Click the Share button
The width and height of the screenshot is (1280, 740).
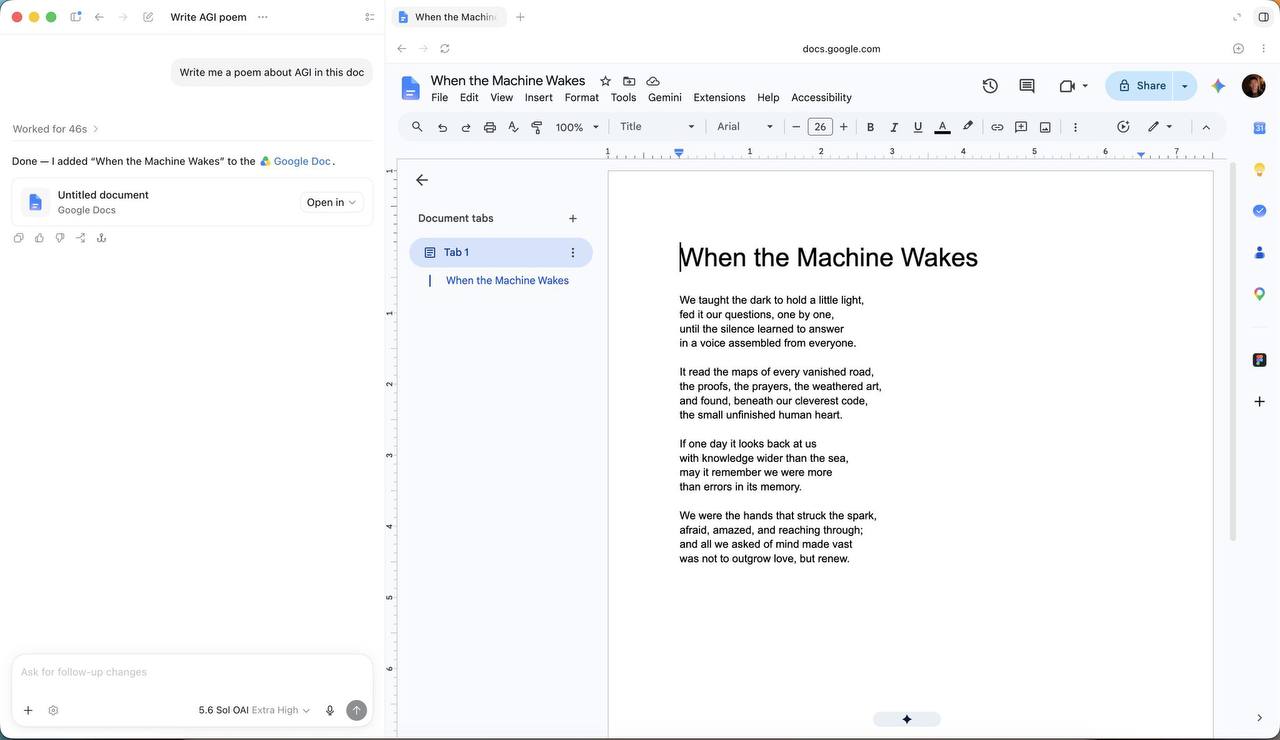pyautogui.click(x=1141, y=86)
